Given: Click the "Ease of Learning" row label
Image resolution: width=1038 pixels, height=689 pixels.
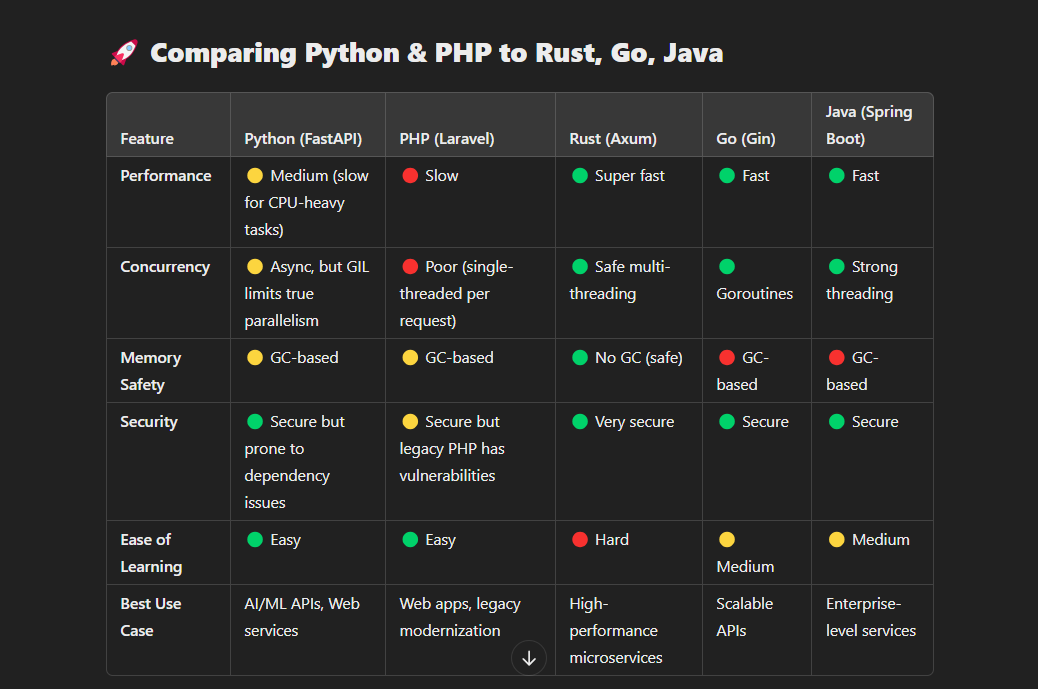Looking at the screenshot, I should point(151,553).
